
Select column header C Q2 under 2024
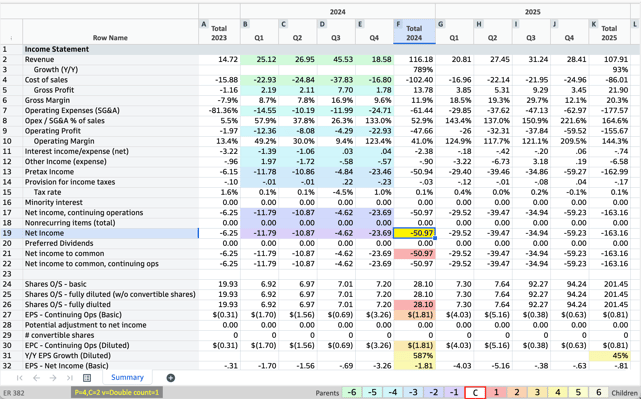(x=298, y=32)
